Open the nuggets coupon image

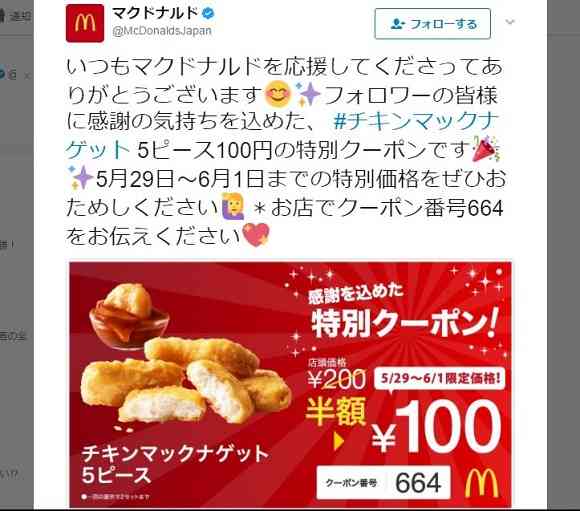[x=290, y=384]
